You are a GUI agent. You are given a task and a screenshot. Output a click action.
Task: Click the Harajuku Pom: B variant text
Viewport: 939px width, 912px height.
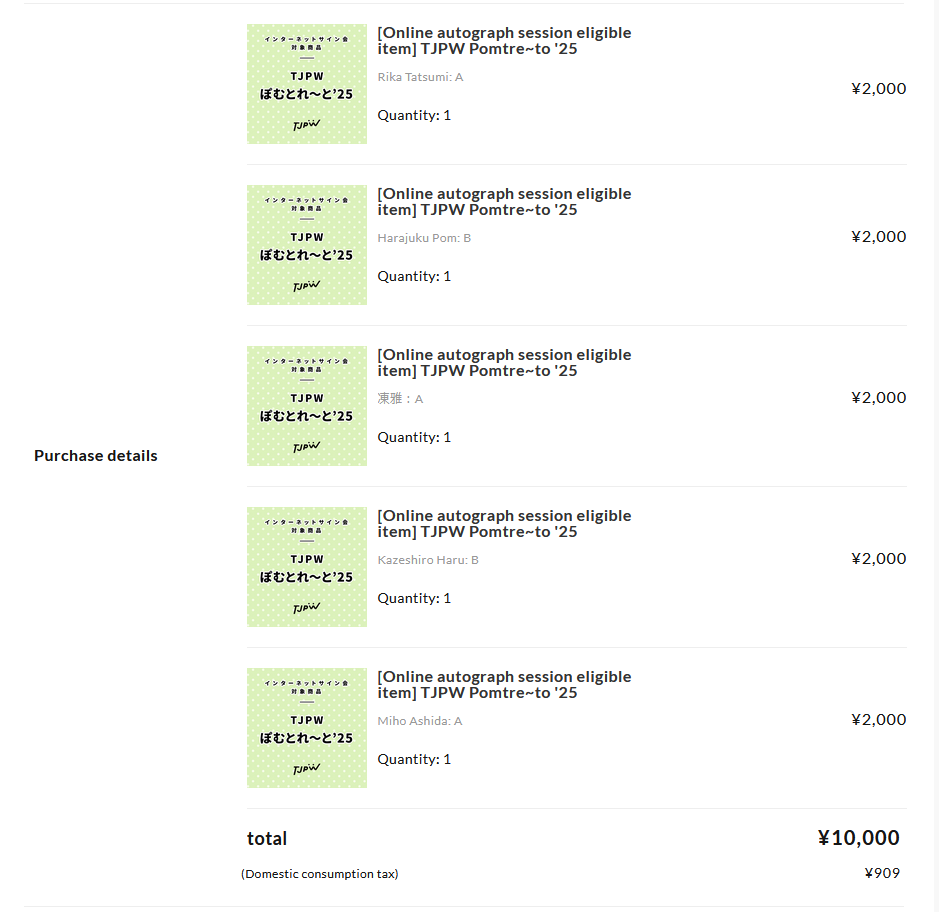tap(424, 238)
